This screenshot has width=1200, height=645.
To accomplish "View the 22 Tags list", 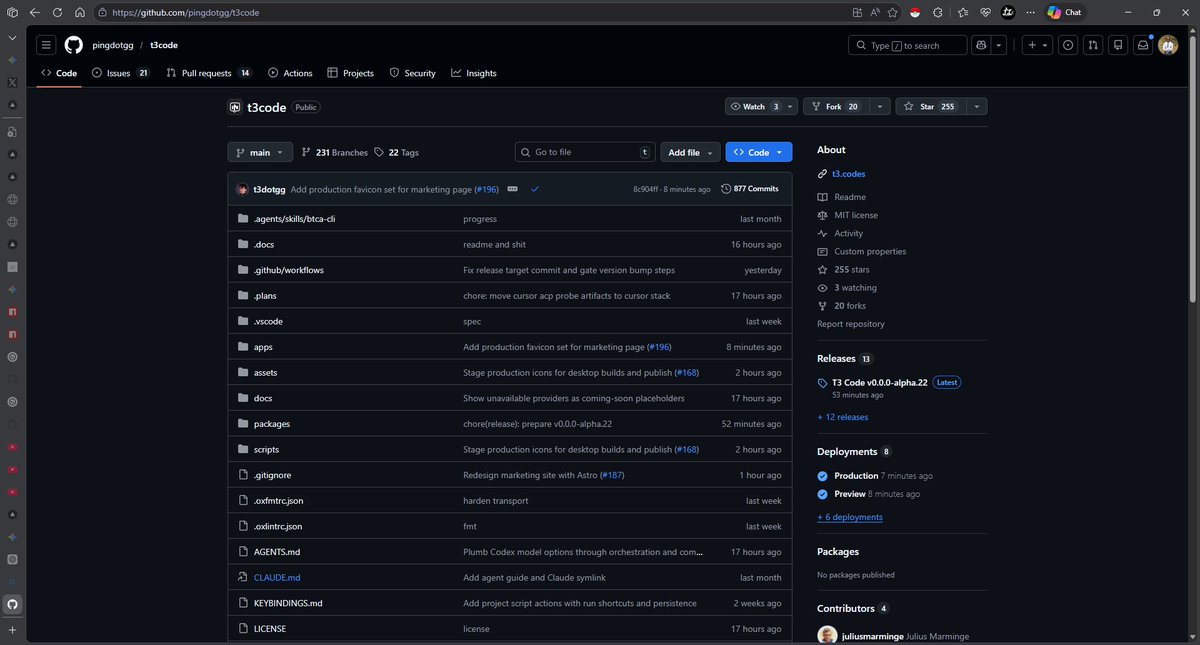I will tap(397, 152).
